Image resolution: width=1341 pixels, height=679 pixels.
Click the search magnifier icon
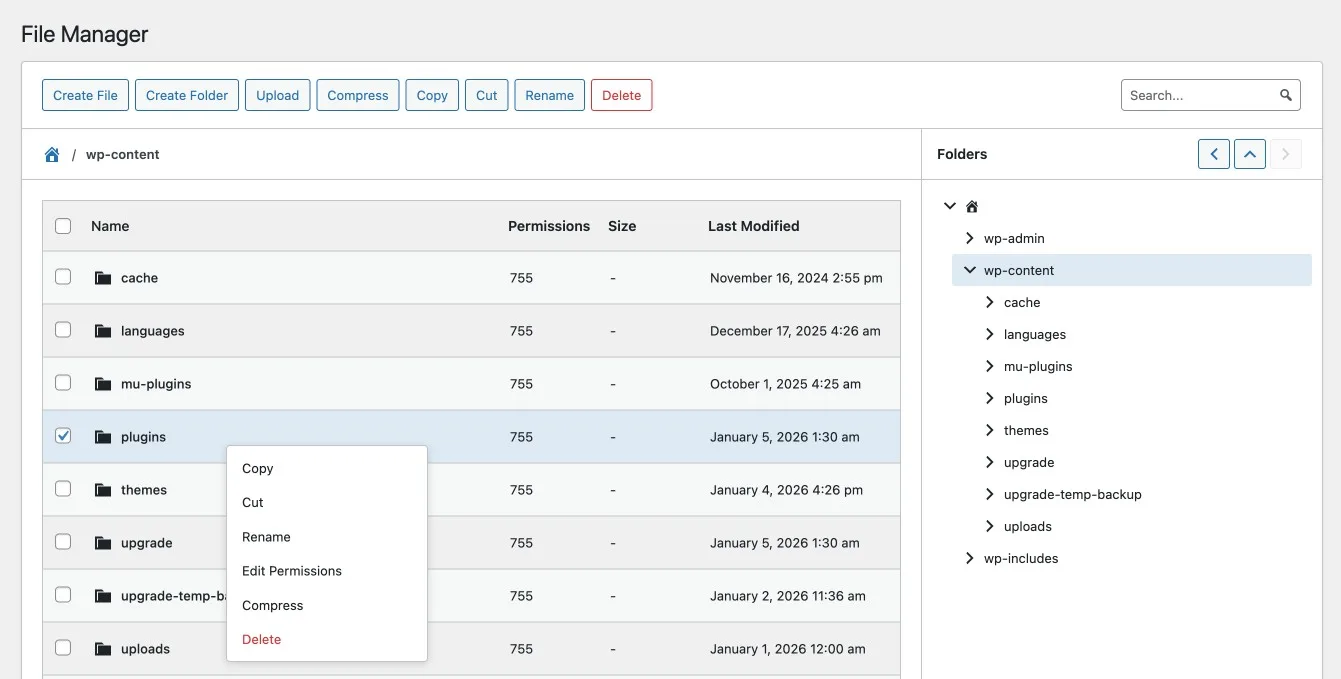[1286, 95]
